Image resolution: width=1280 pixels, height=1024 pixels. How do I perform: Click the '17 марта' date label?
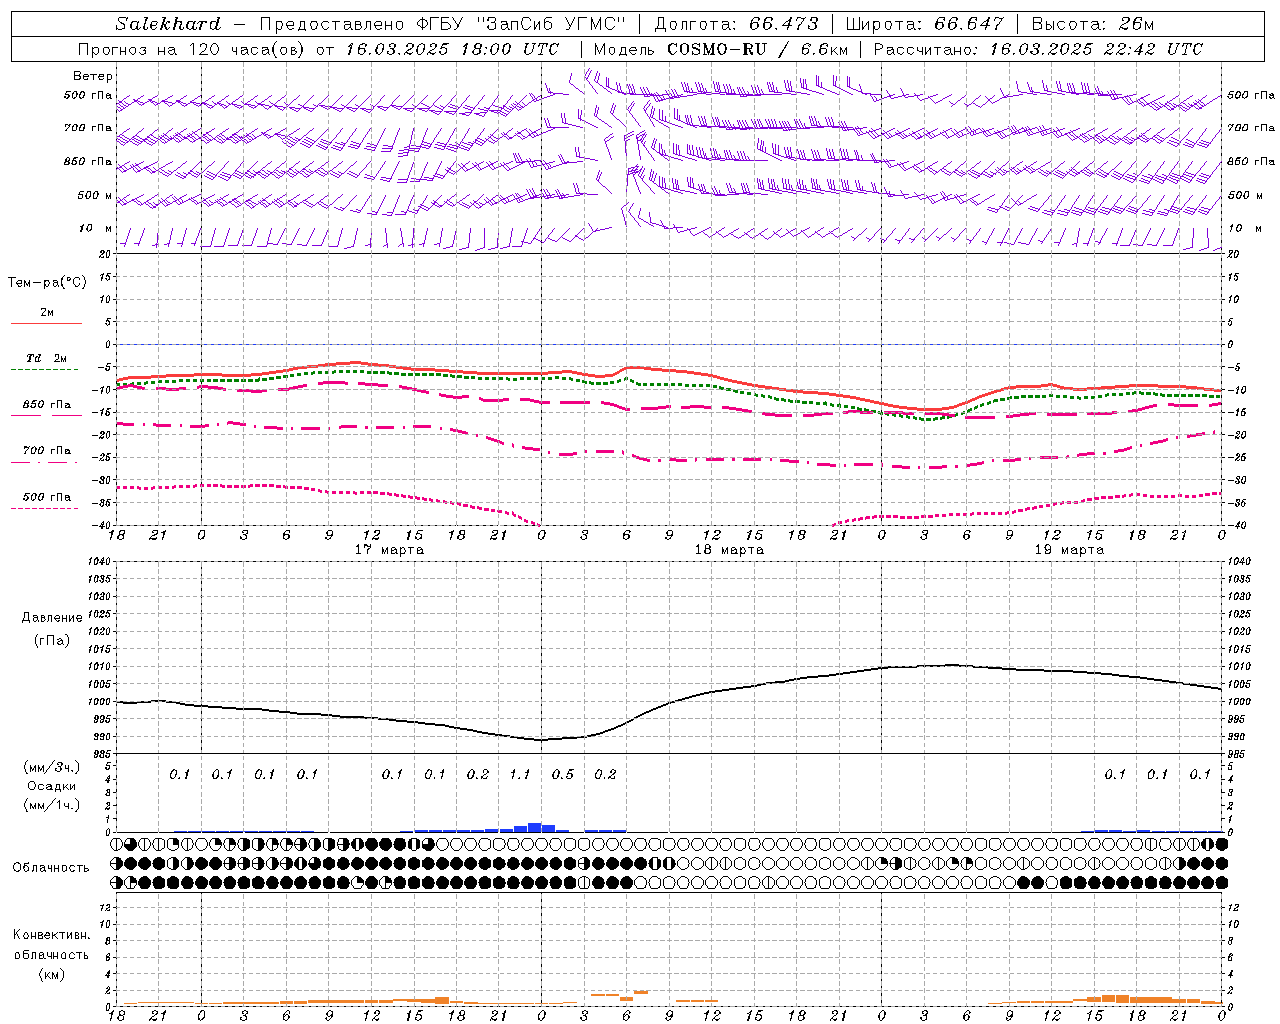click(x=390, y=550)
